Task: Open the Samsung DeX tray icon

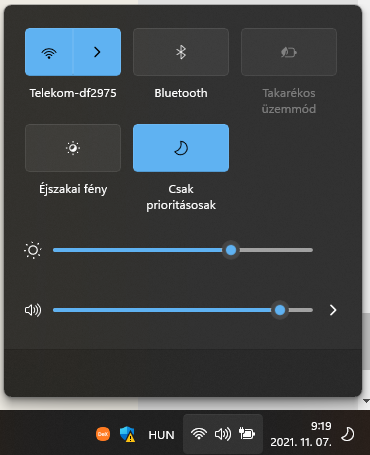Action: [103, 434]
